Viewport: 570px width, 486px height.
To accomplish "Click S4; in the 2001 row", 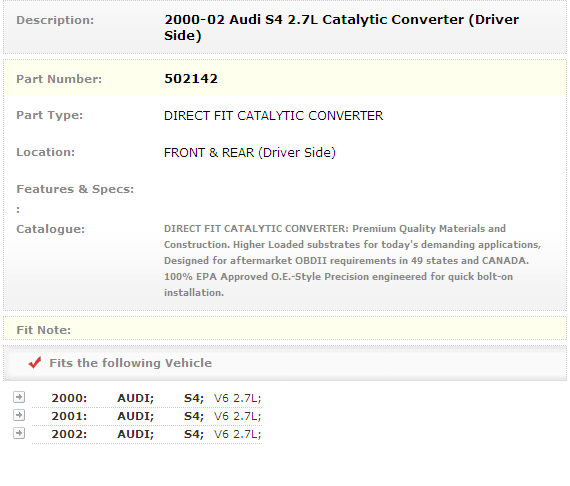I will [x=194, y=416].
